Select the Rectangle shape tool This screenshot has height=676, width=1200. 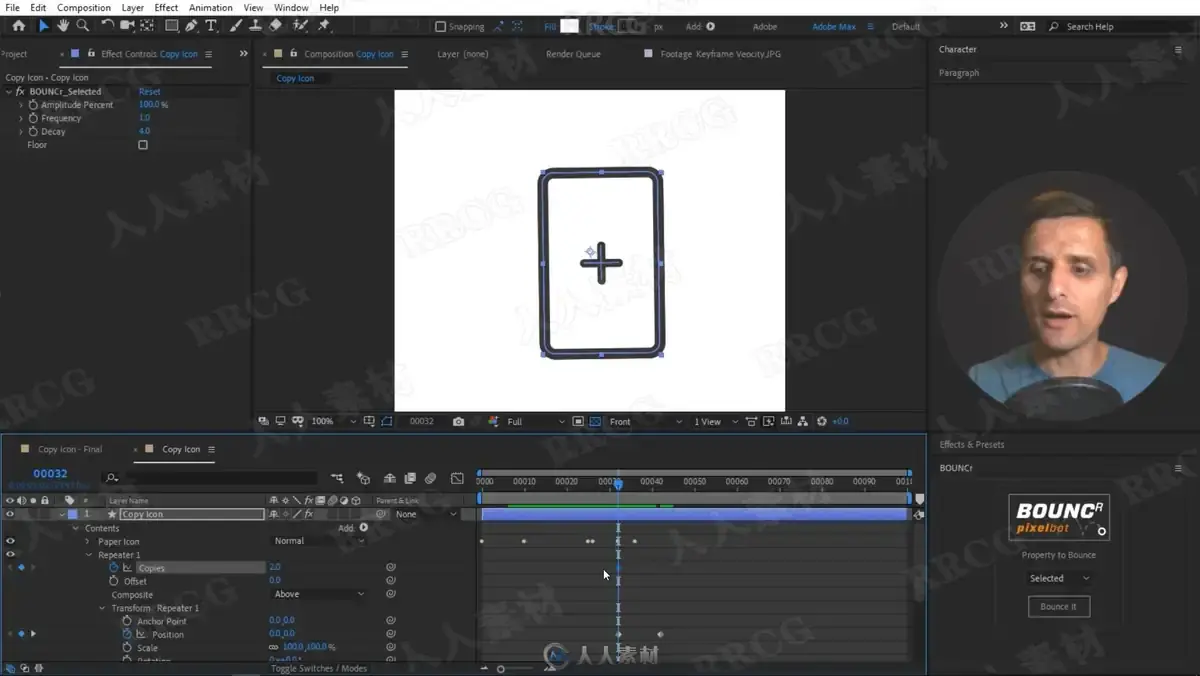tap(172, 26)
